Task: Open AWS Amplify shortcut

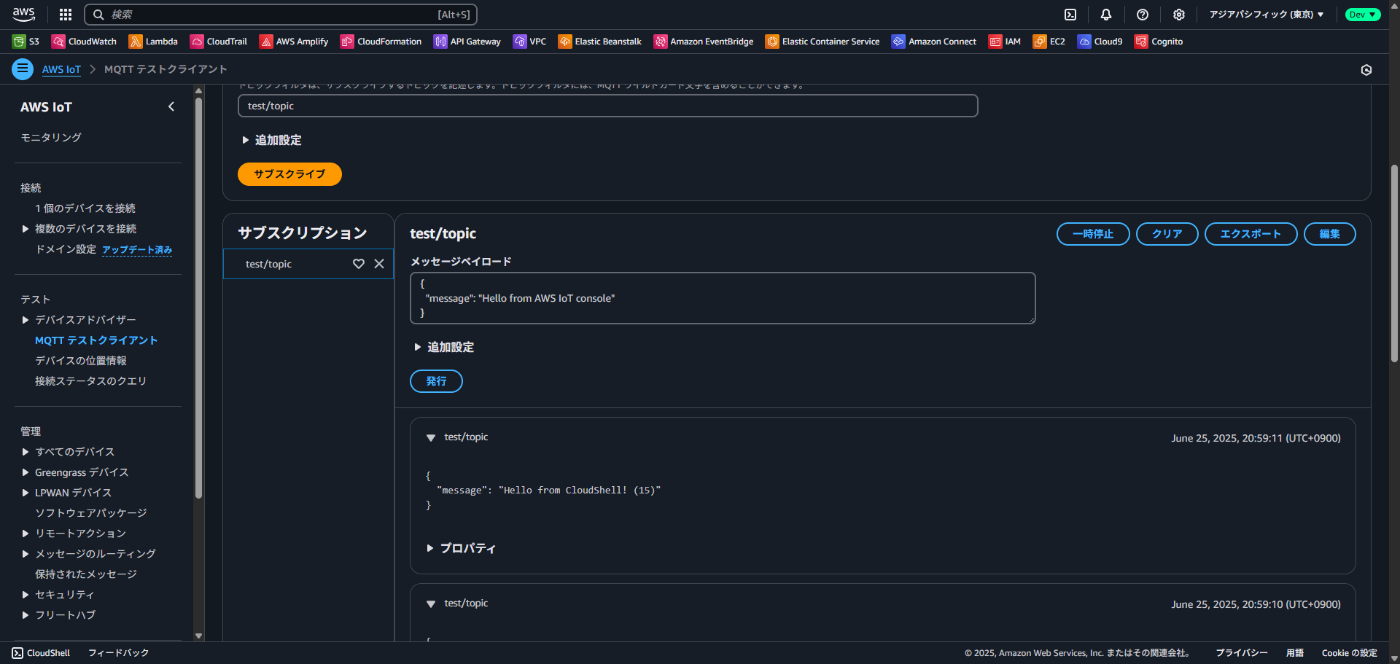Action: 294,41
